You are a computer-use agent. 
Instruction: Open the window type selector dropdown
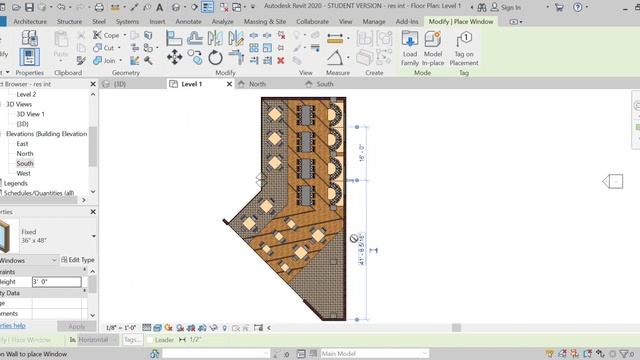93,236
